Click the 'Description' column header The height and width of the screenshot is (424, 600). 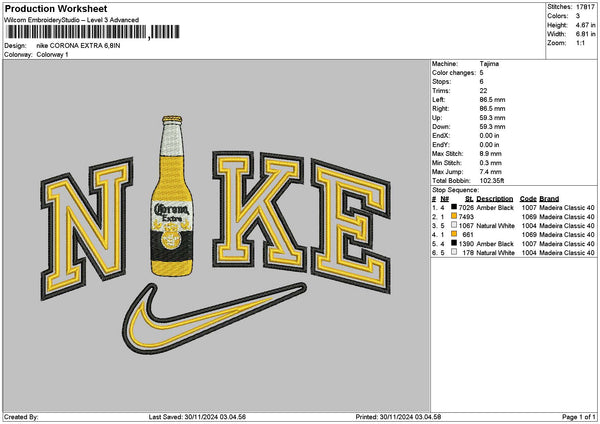495,199
